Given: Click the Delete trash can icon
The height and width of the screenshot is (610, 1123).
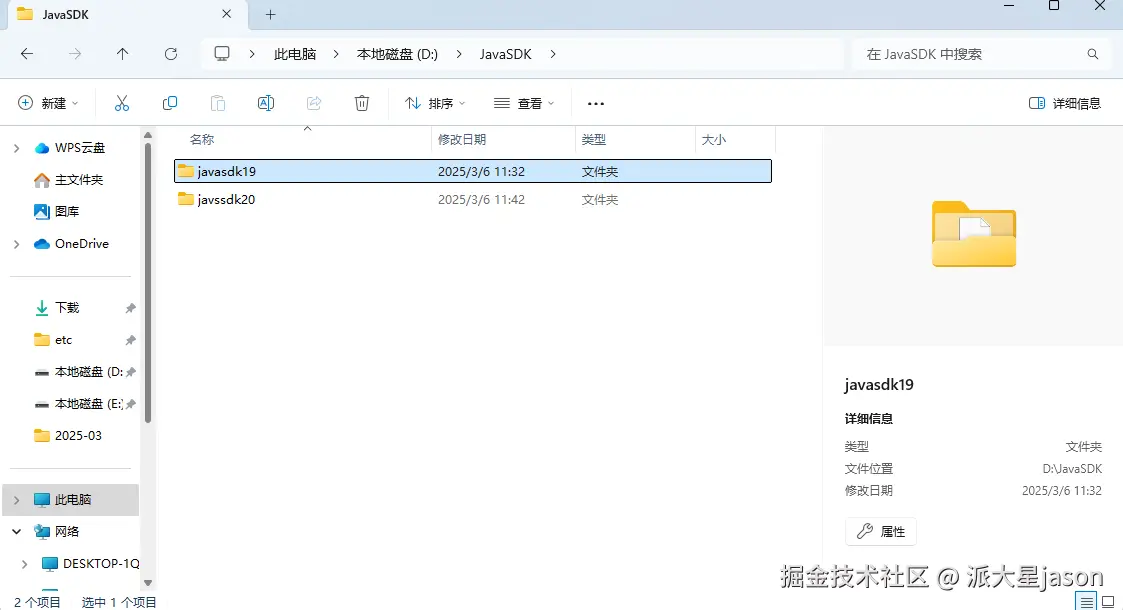Looking at the screenshot, I should (362, 103).
